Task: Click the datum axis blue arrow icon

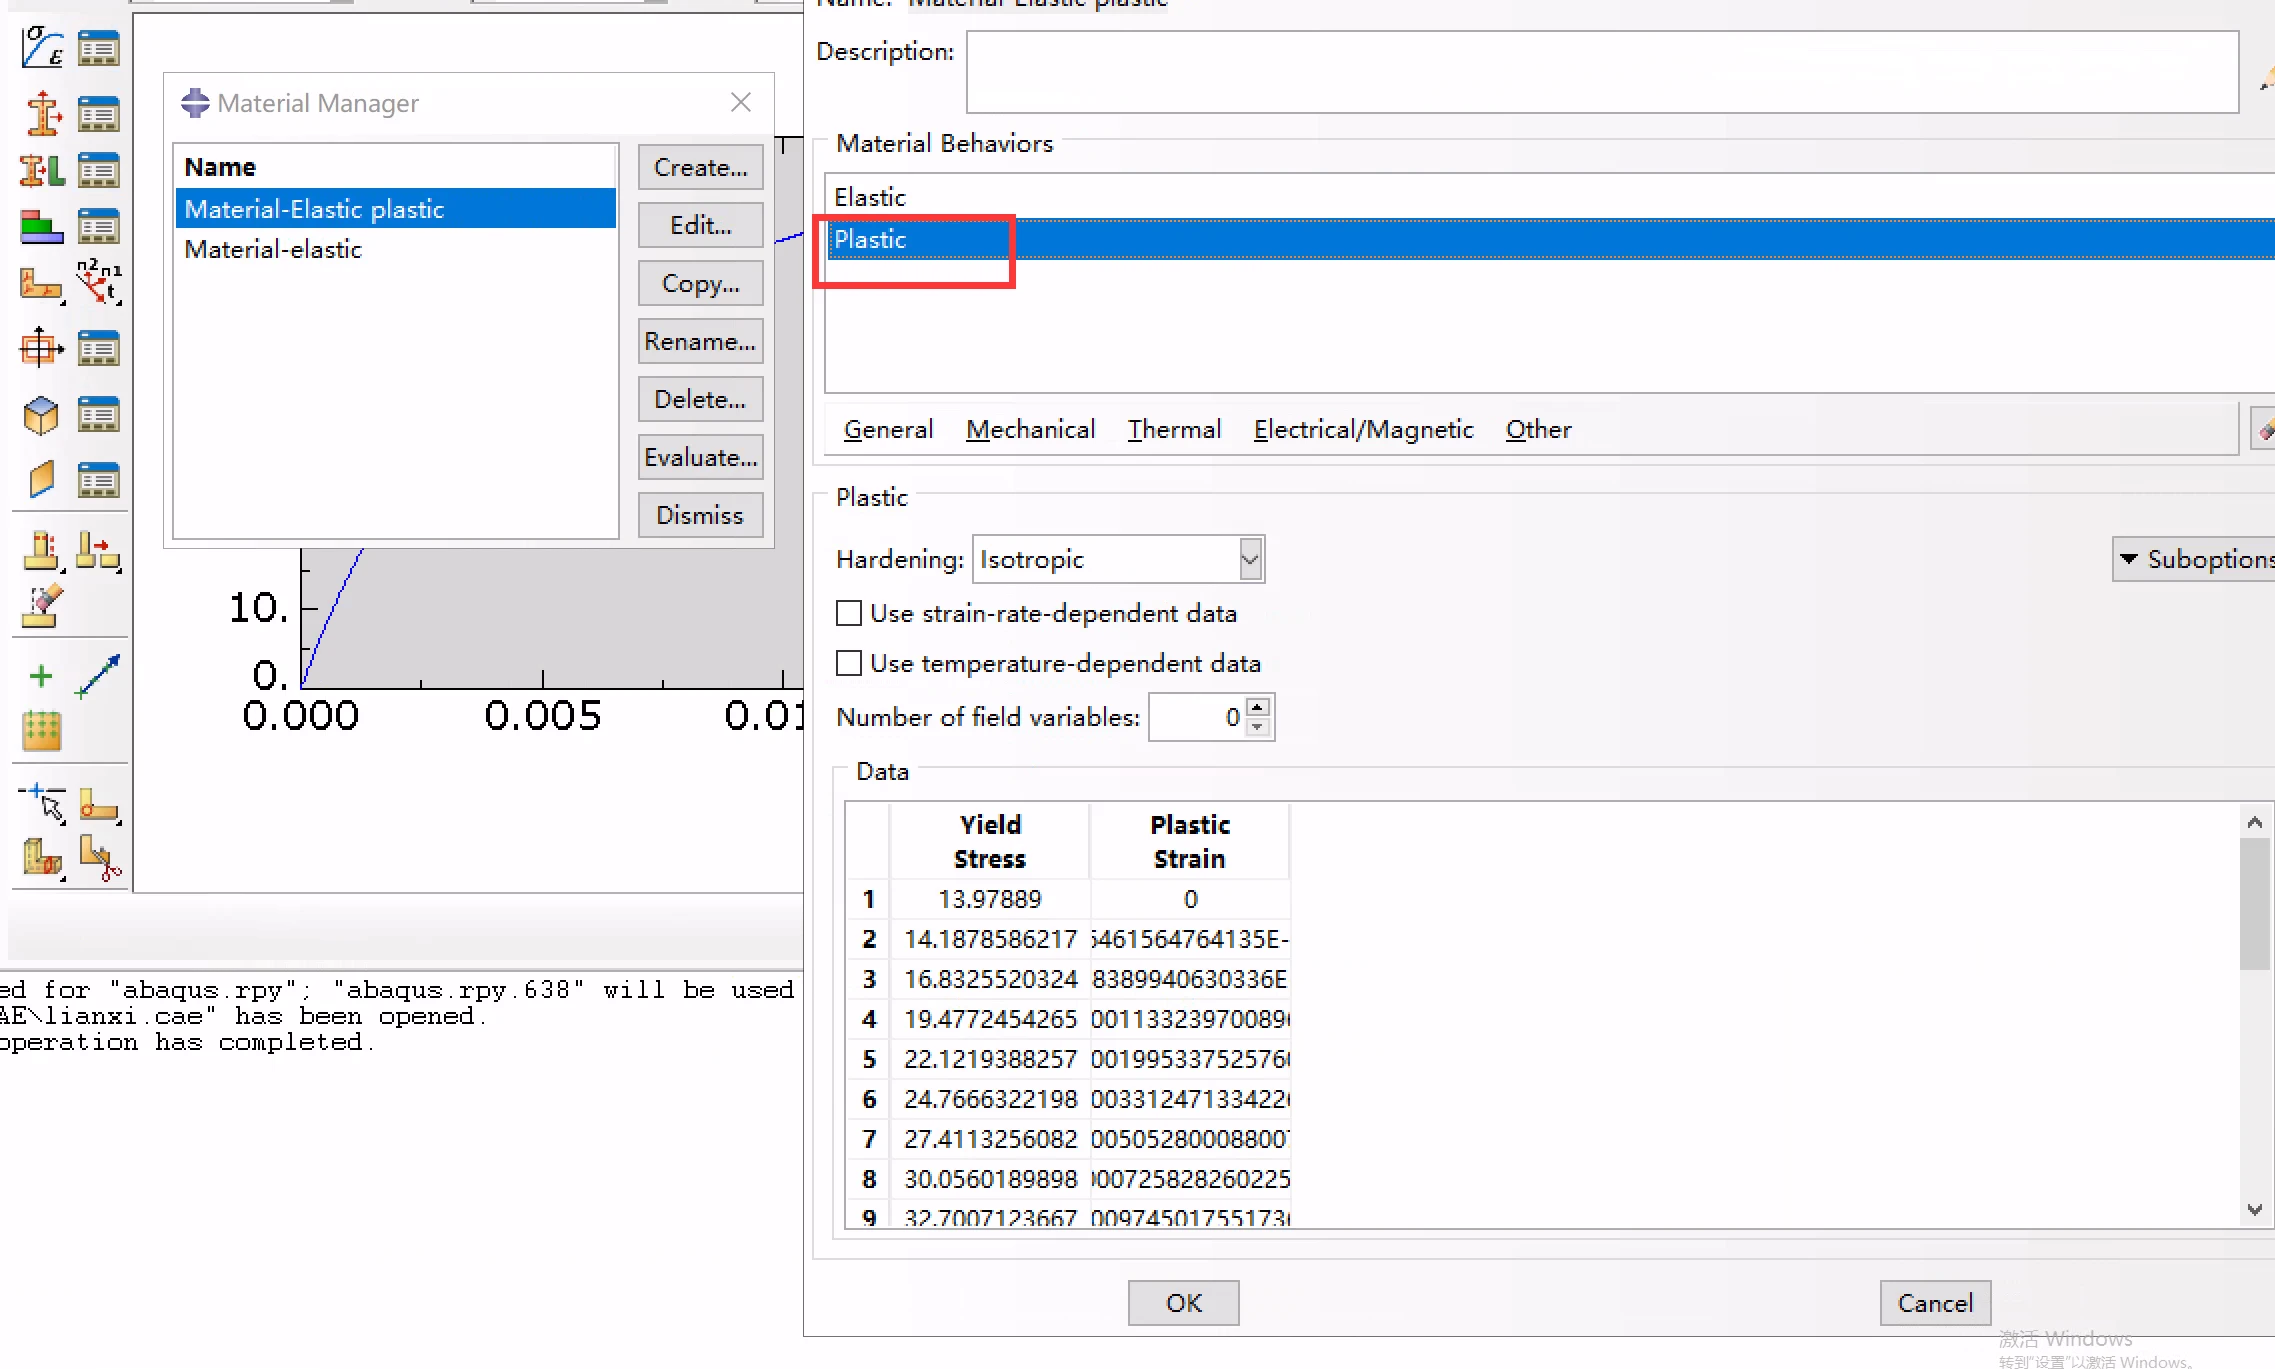Action: click(98, 677)
